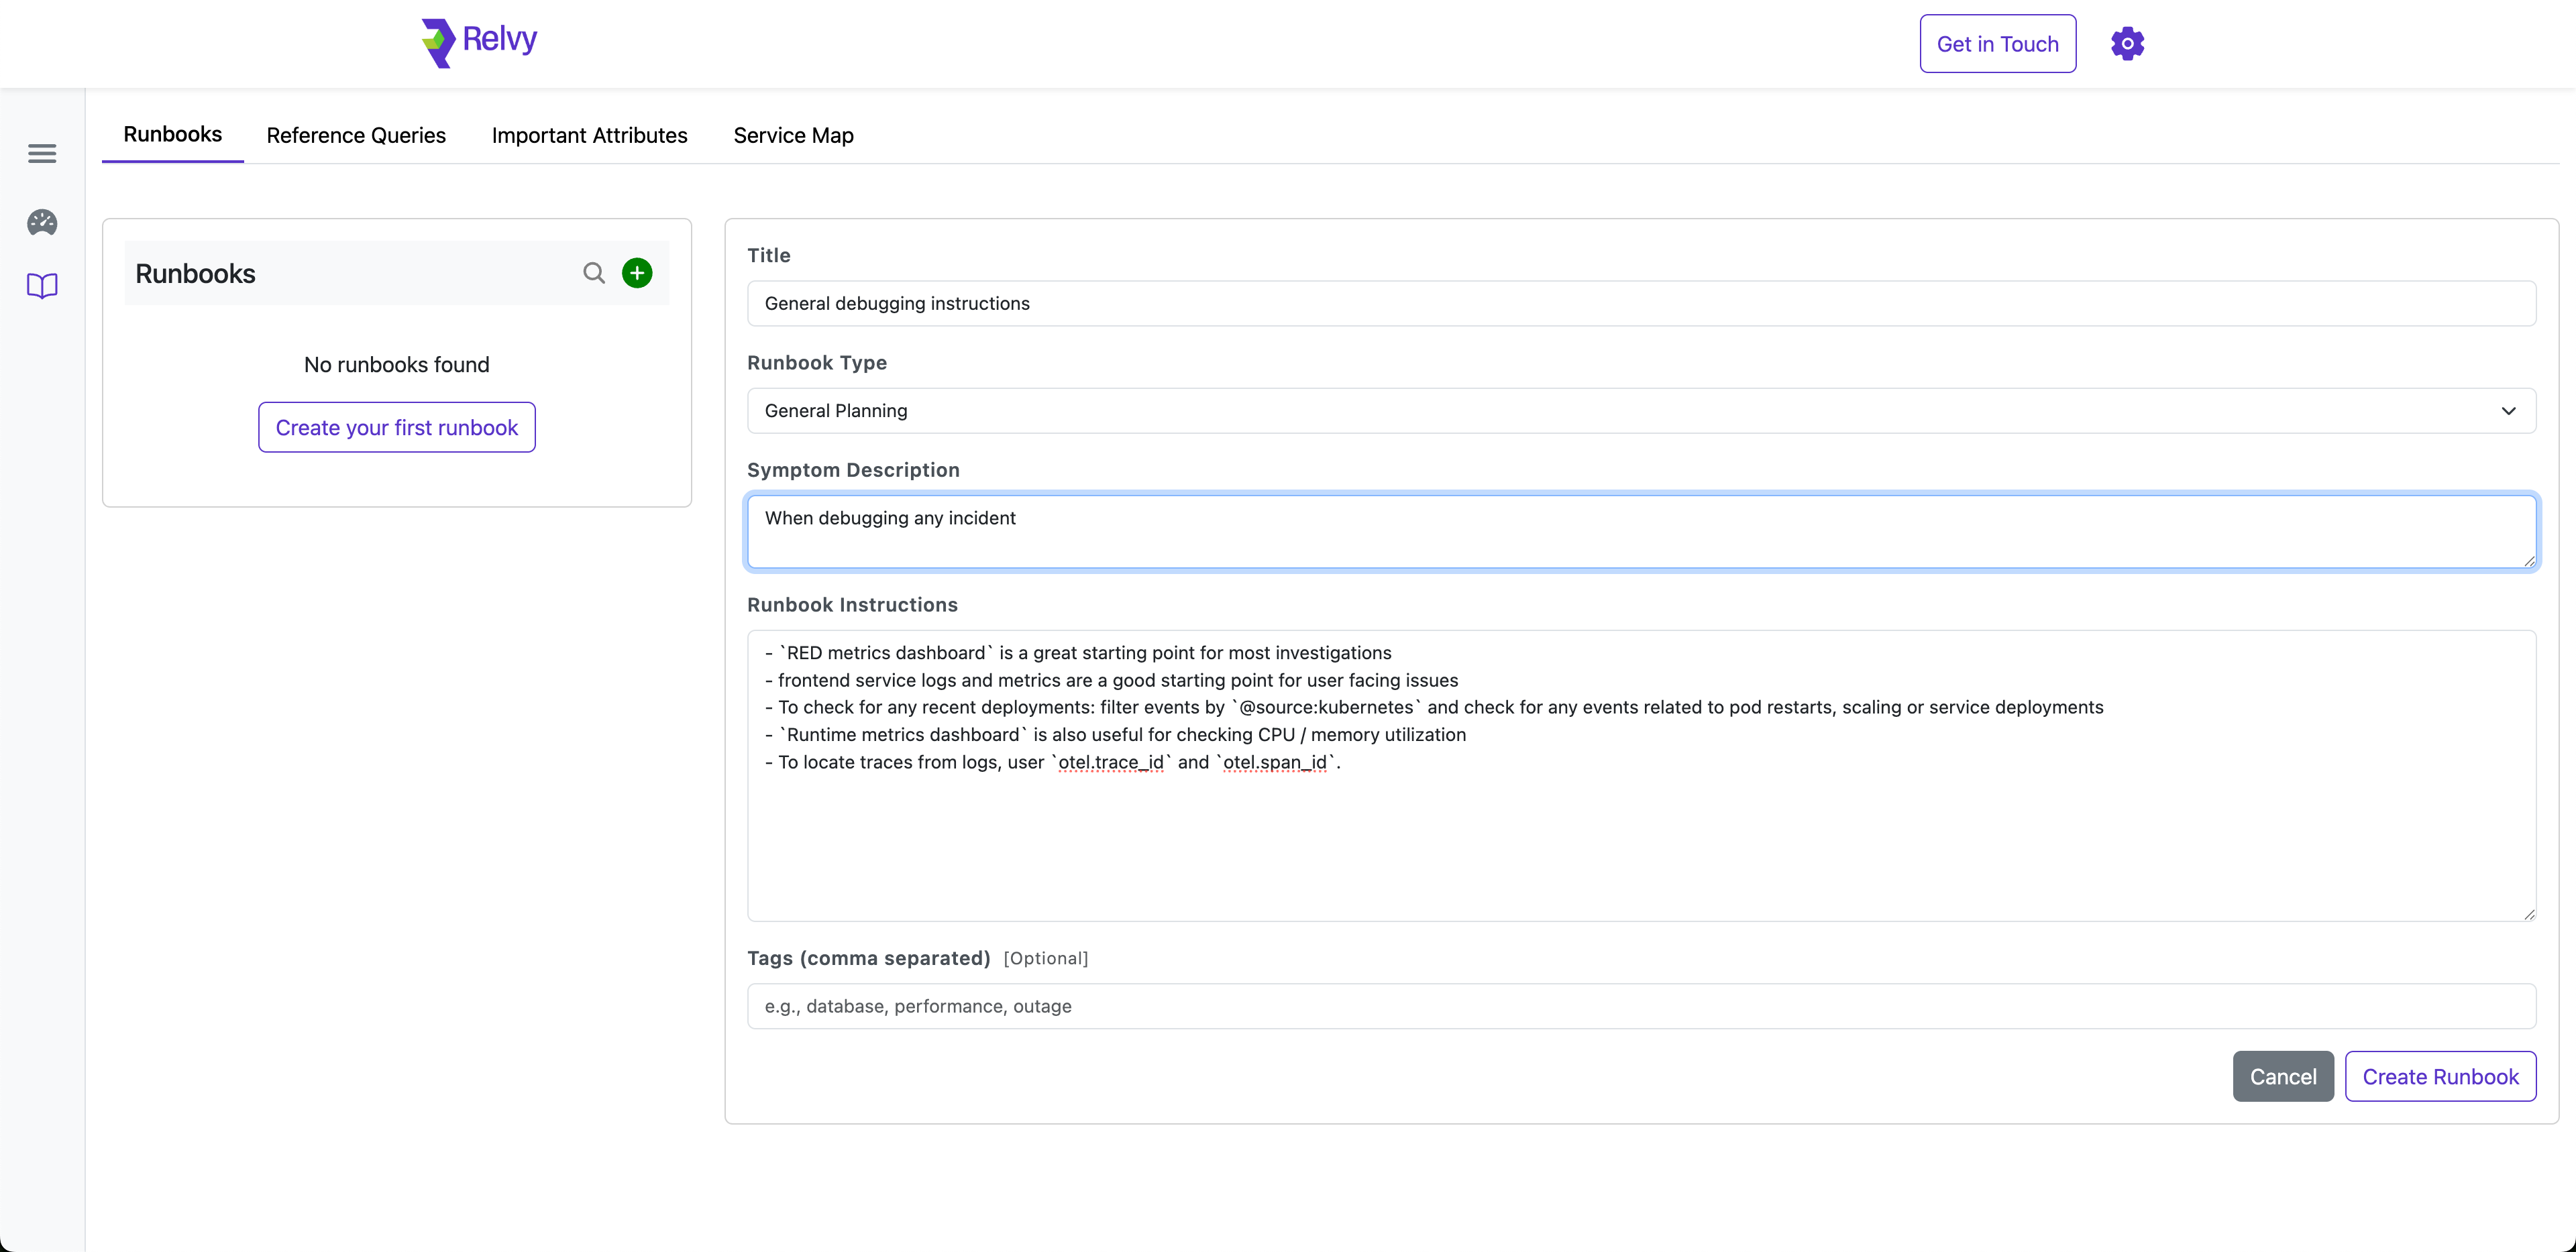Focus the Tags comma separated field
This screenshot has height=1252, width=2576.
coord(1640,1006)
